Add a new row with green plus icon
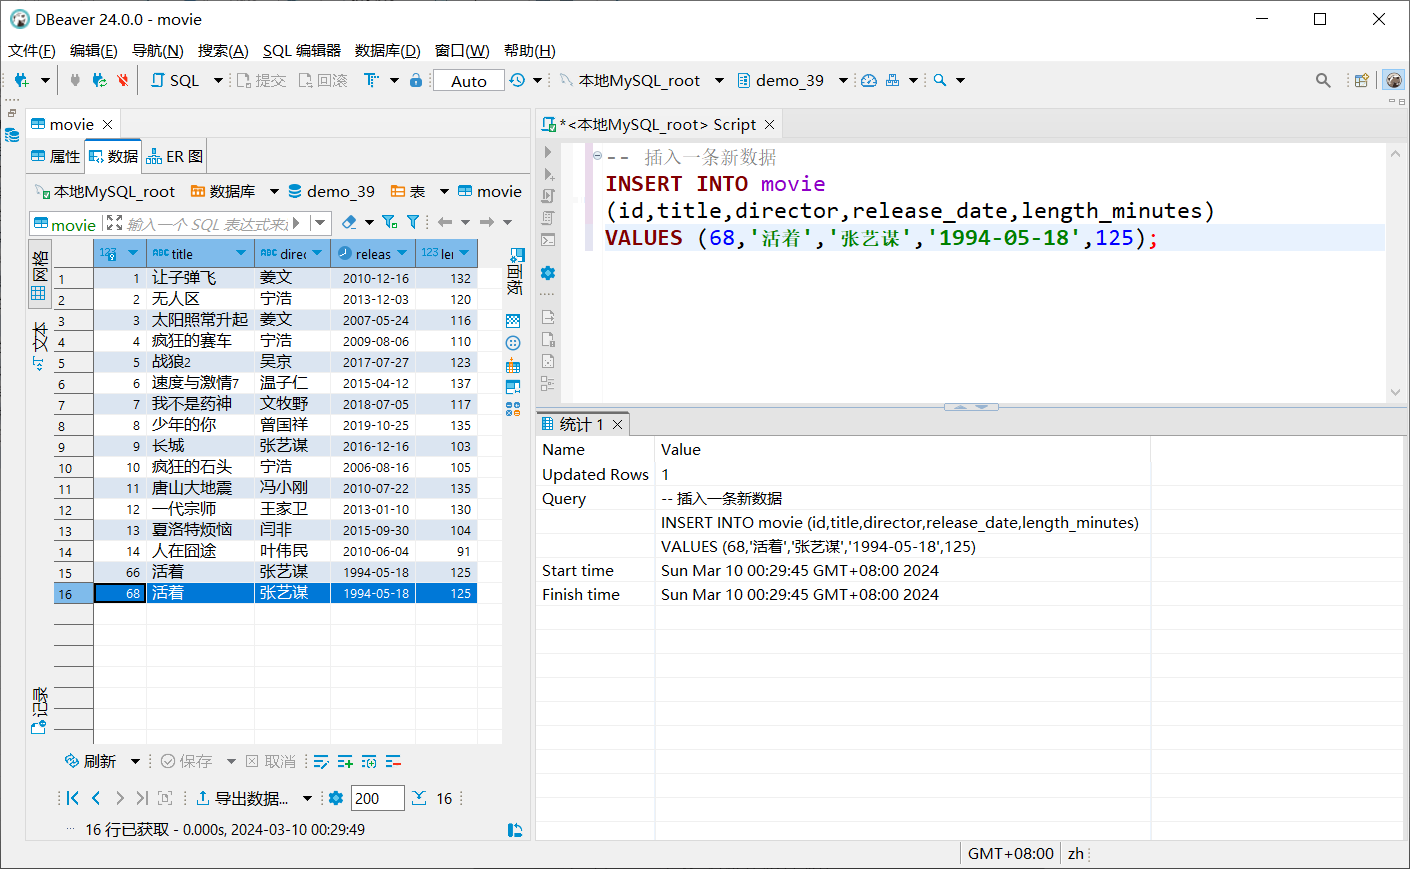 click(x=345, y=762)
